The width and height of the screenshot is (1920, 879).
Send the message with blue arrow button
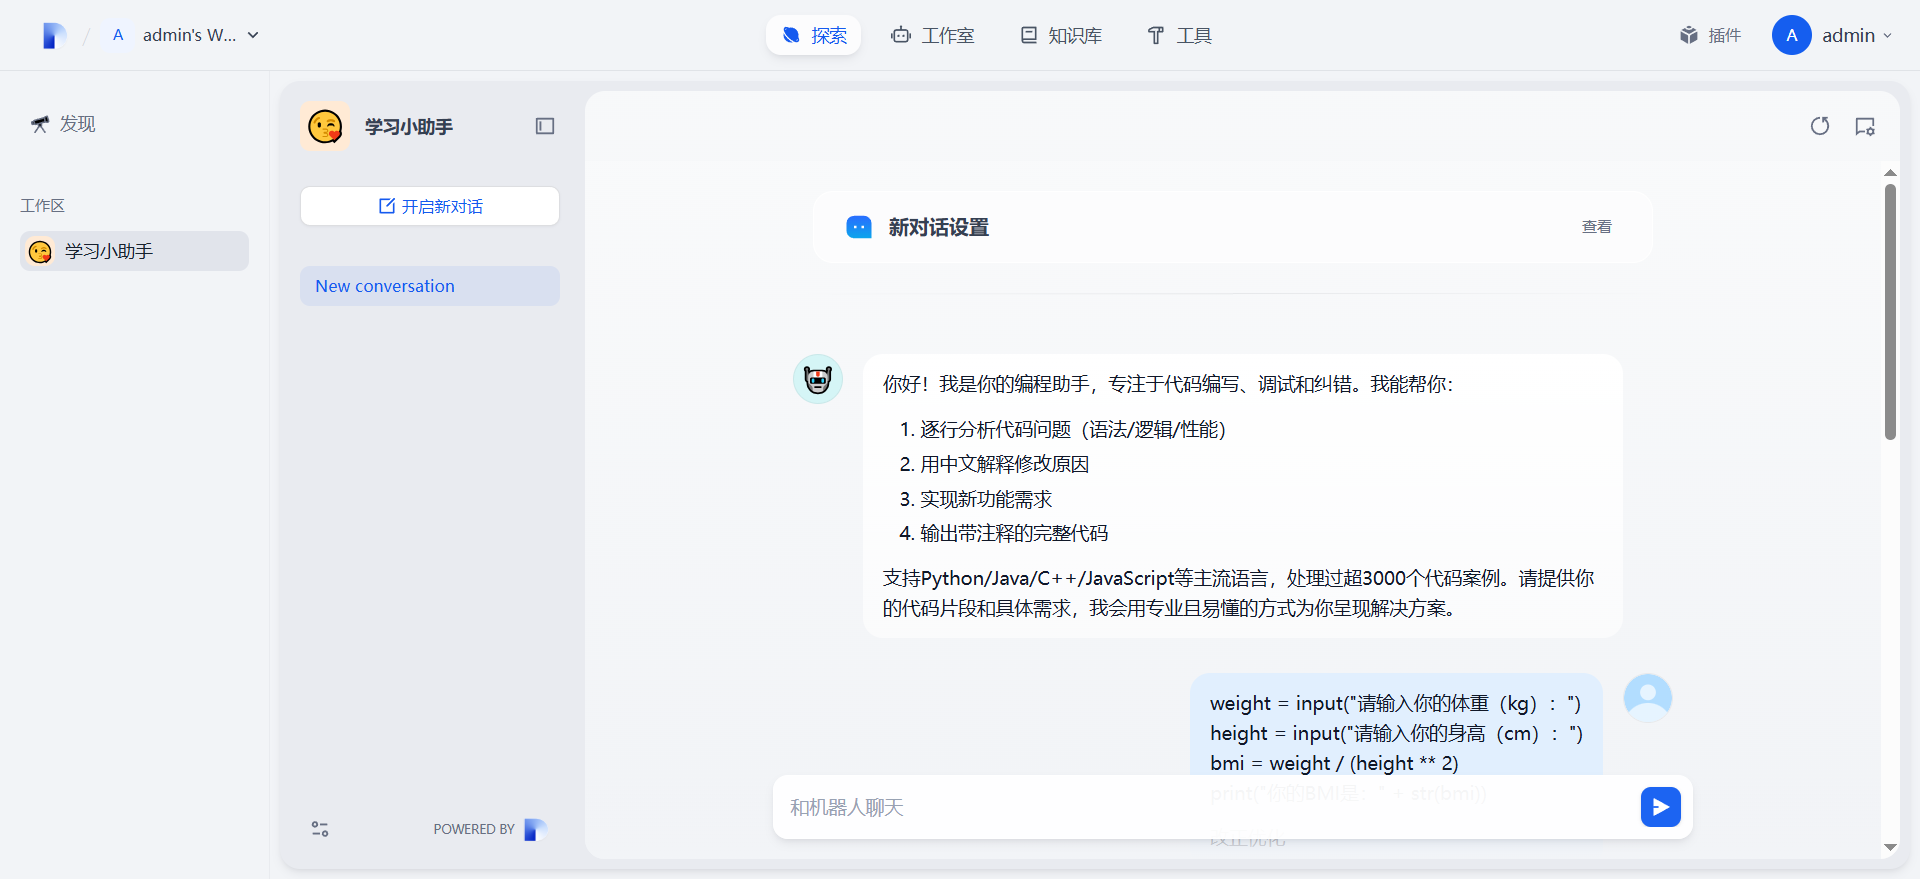pos(1661,807)
